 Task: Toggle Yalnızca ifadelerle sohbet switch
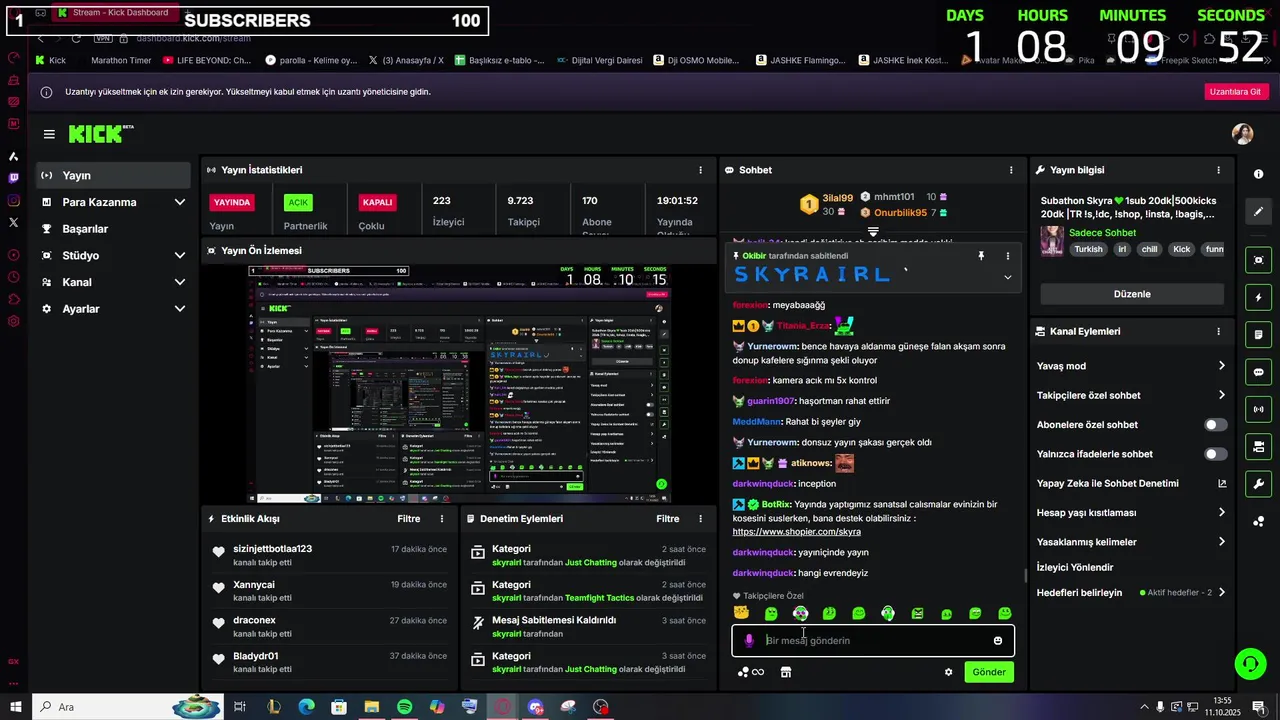(x=1216, y=454)
